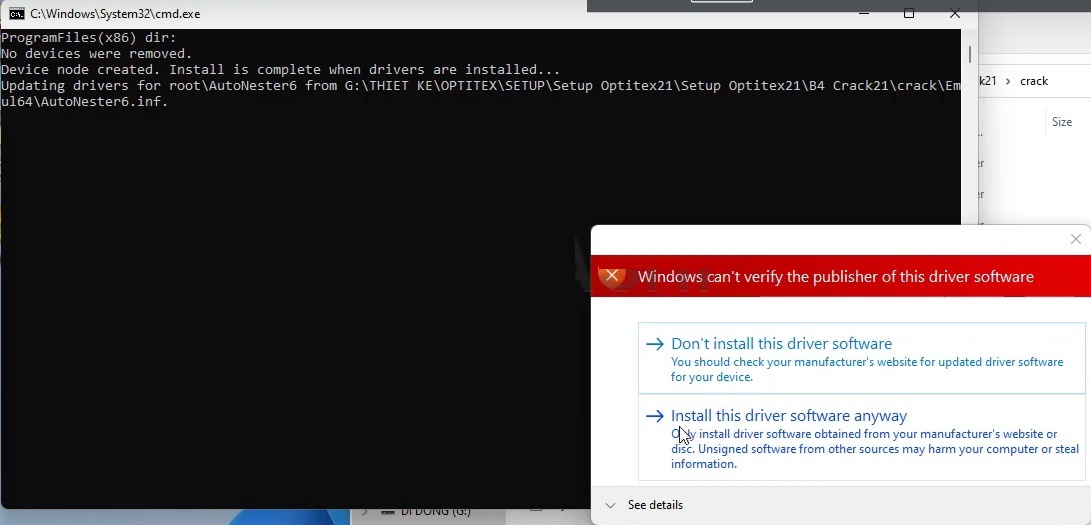Click the cmd.exe icon in title bar
This screenshot has width=1091, height=525.
point(16,14)
